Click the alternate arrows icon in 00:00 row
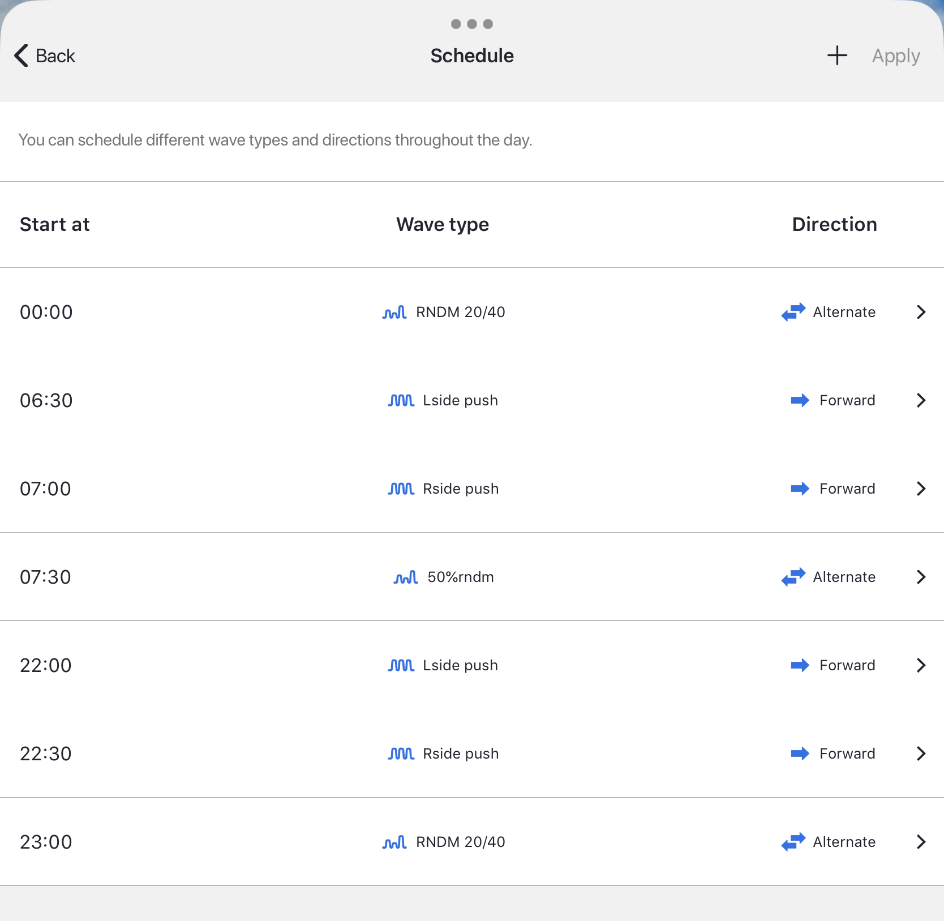The width and height of the screenshot is (944, 921). pos(793,312)
